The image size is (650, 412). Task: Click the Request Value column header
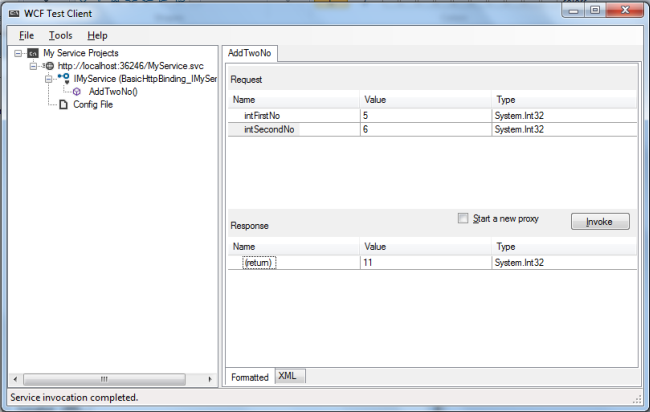click(426, 100)
